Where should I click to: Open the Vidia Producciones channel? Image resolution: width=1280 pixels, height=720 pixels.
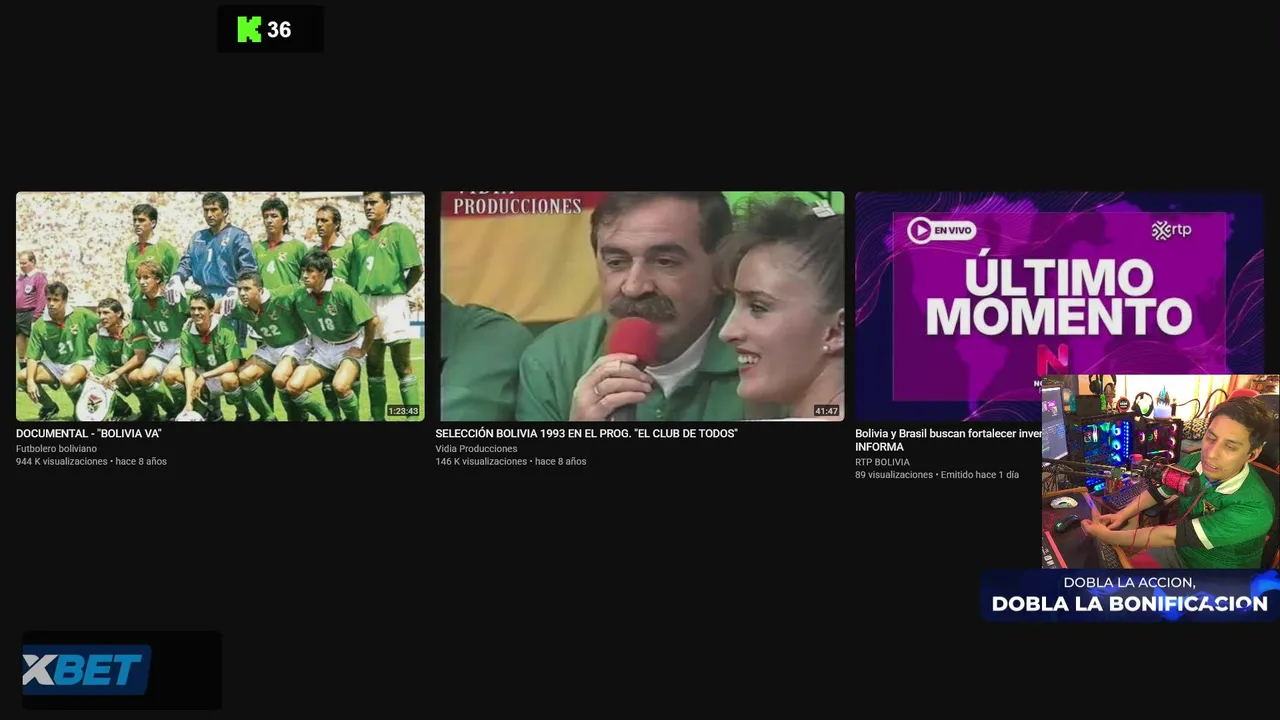[x=476, y=449]
